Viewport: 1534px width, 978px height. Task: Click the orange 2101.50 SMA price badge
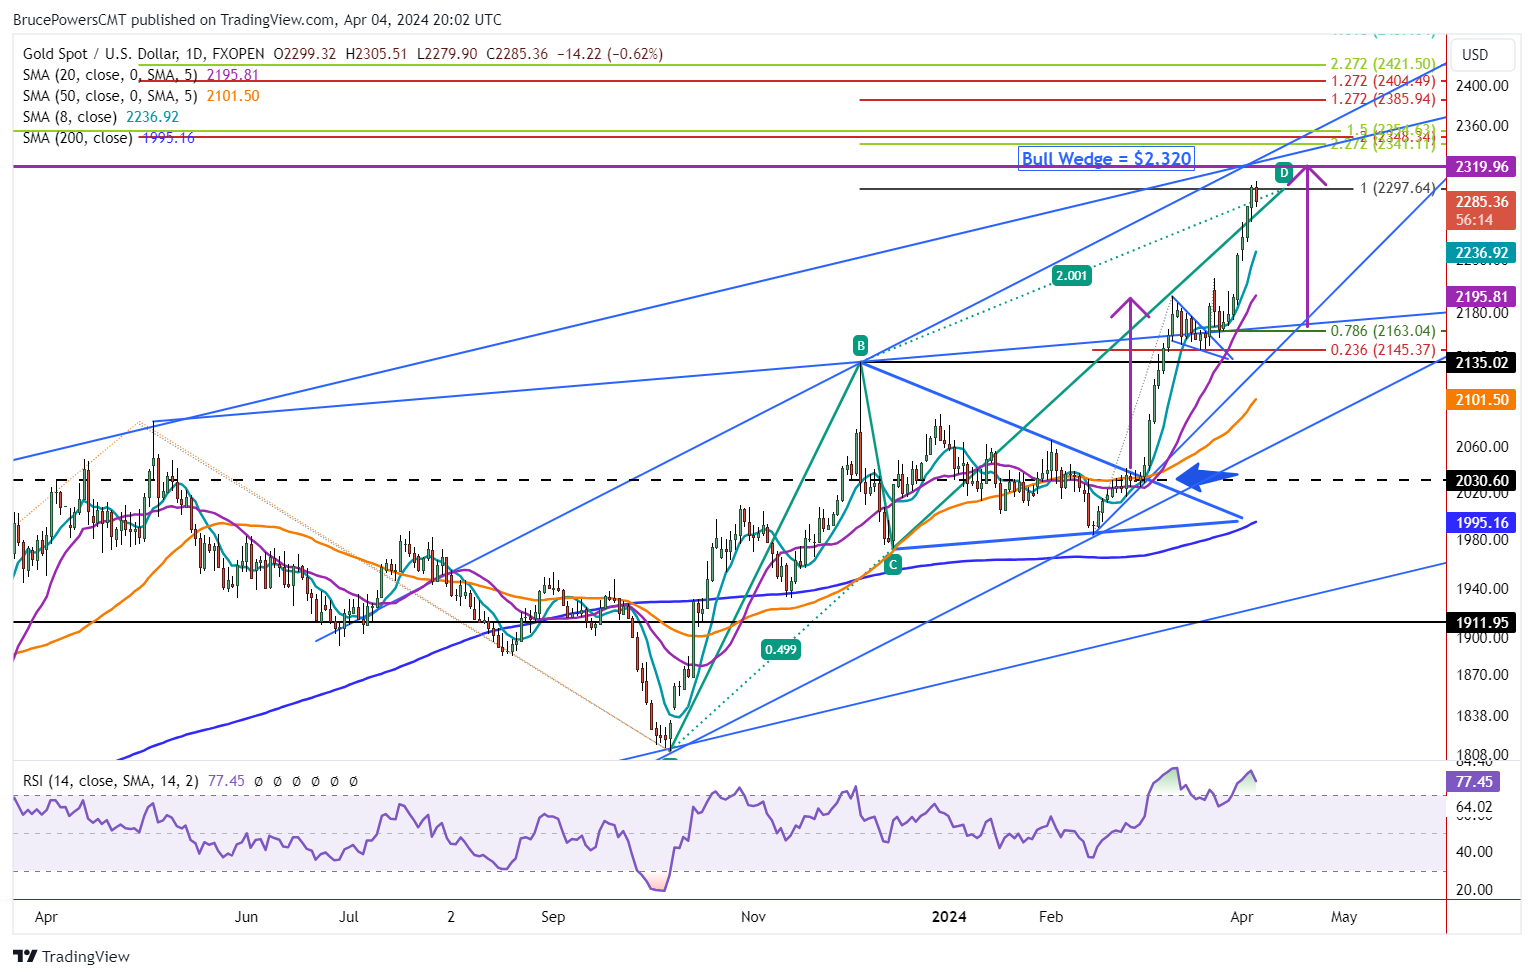pos(1481,399)
